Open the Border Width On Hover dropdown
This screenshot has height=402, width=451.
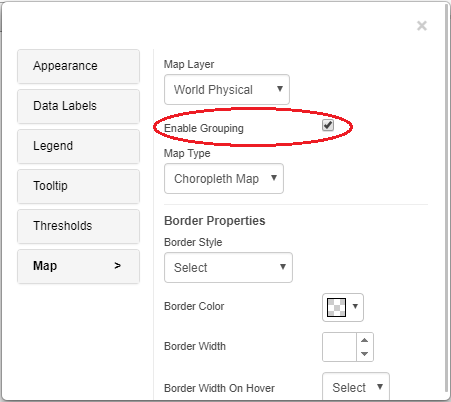356,387
